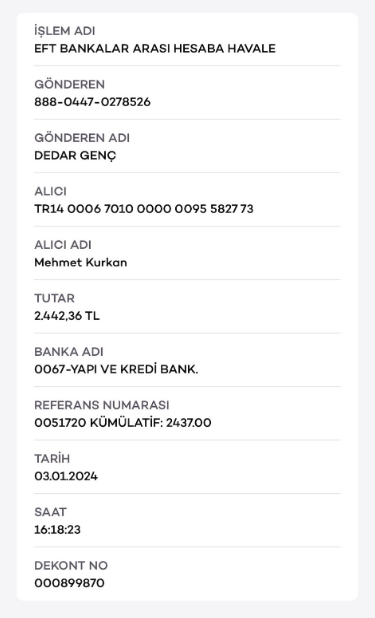Select the DEKONT NO label

71,566
